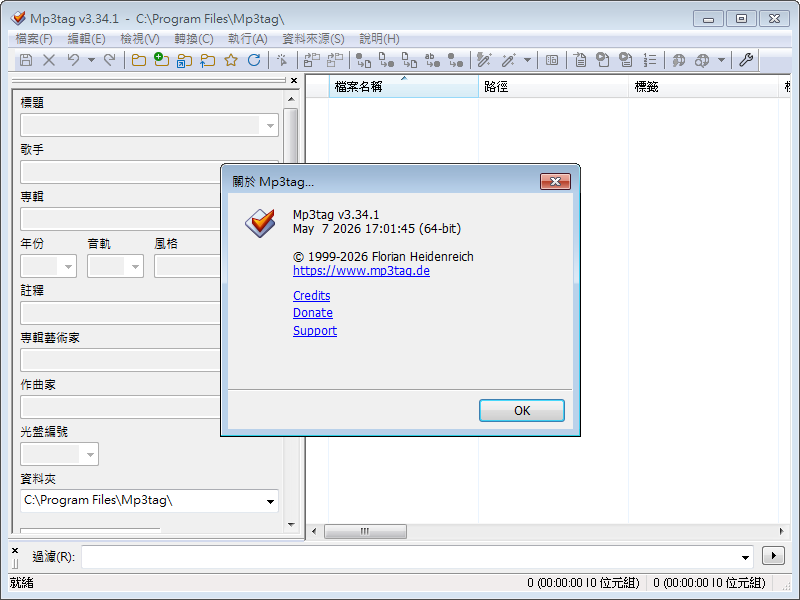Close the tag panel with its X
Viewport: 800px width, 600px height.
coord(294,81)
